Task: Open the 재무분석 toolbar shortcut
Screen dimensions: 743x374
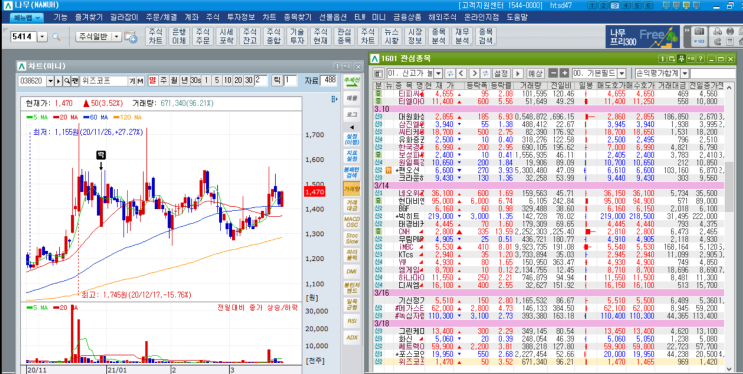Action: [462, 36]
